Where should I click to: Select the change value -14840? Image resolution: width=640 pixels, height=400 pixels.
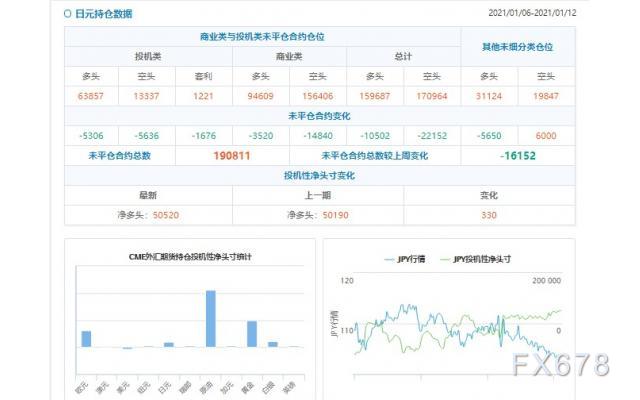(318, 136)
